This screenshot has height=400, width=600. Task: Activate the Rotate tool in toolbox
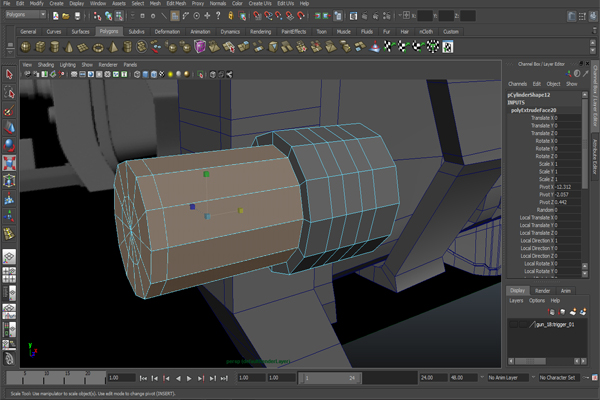(x=9, y=145)
